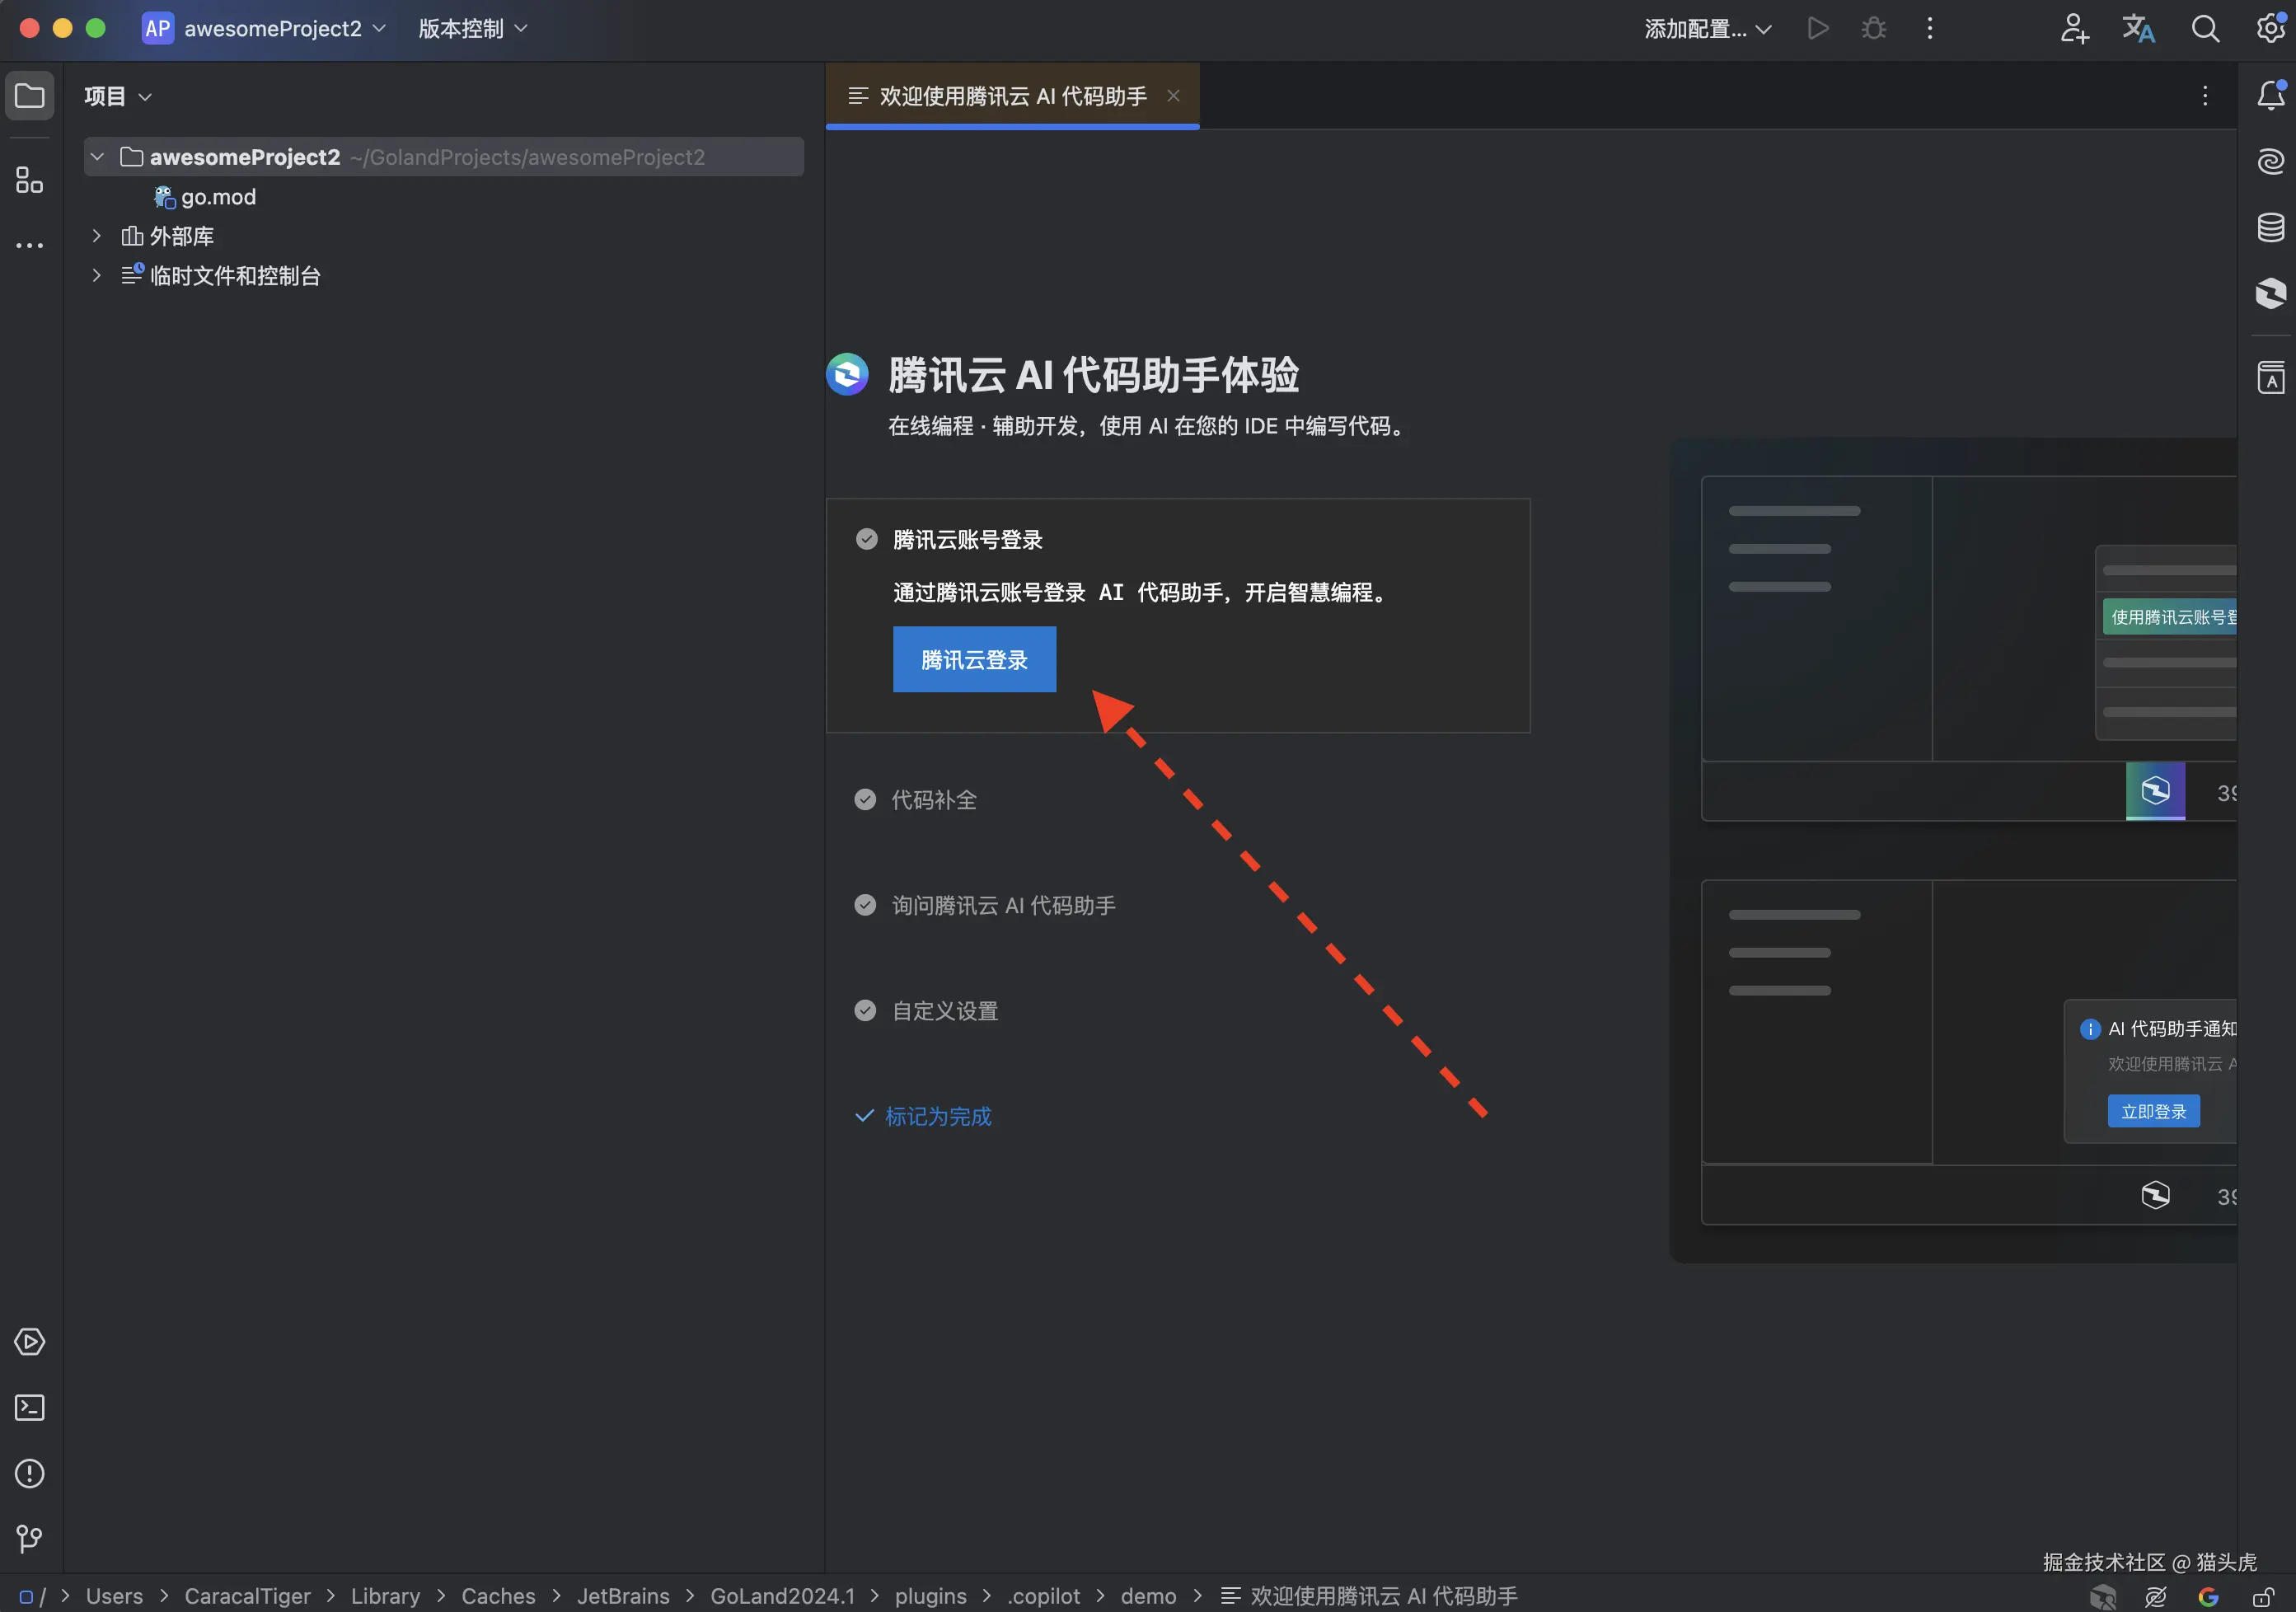2296x1612 pixels.
Task: Toggle the 腾讯云账号登录 step checkmark
Action: (867, 539)
